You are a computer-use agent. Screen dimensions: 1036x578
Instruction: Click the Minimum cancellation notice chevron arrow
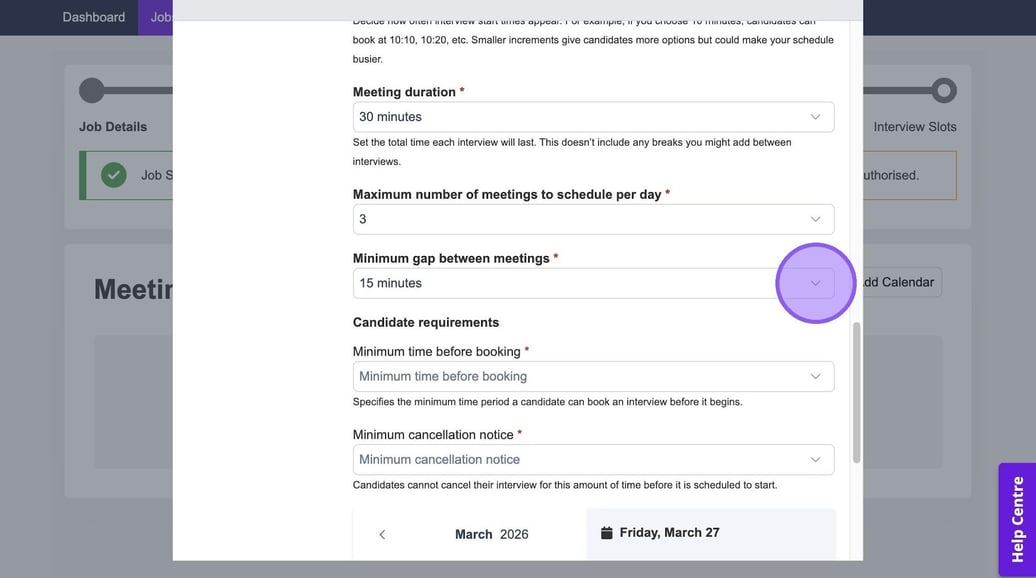(x=815, y=460)
